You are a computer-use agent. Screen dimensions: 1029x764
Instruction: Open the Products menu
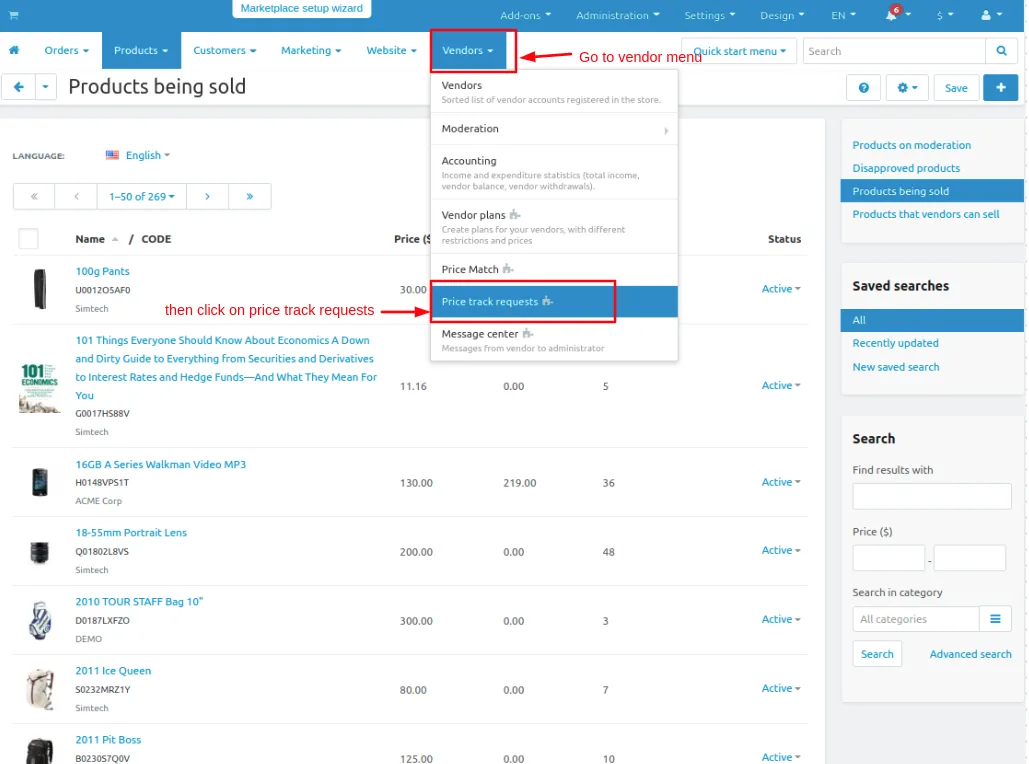[141, 50]
